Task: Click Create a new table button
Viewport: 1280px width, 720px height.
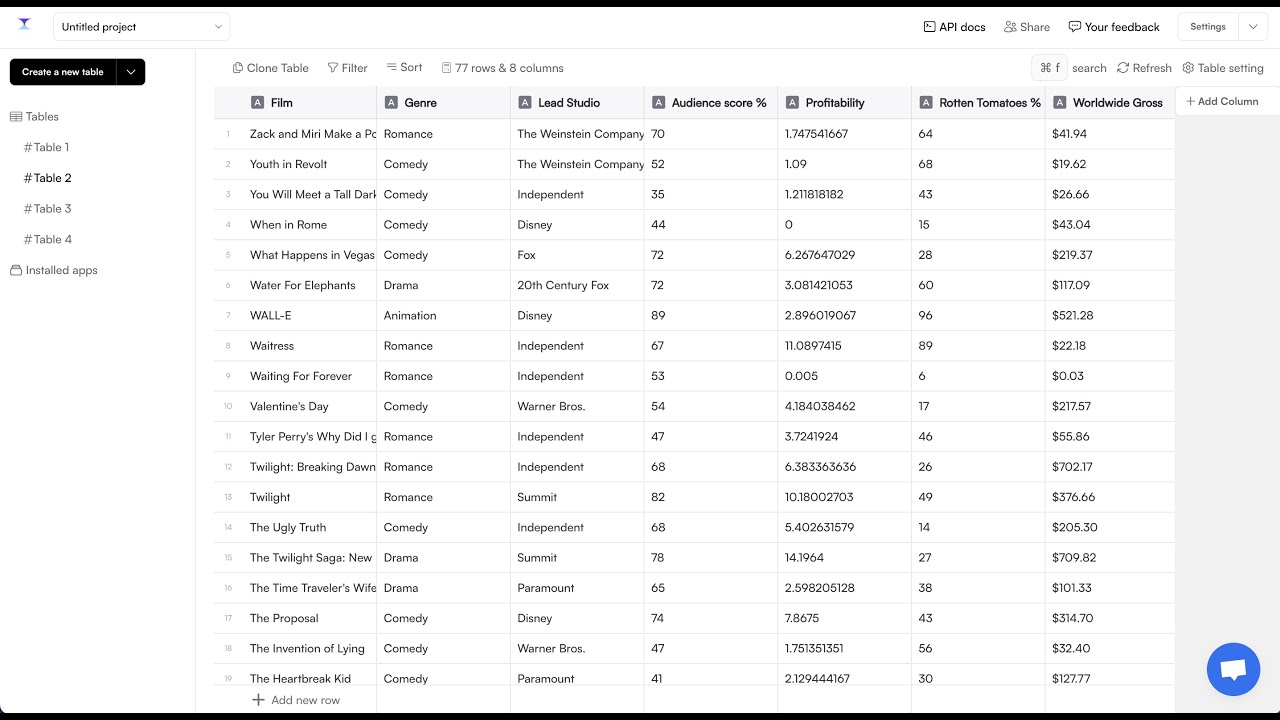Action: click(x=63, y=72)
